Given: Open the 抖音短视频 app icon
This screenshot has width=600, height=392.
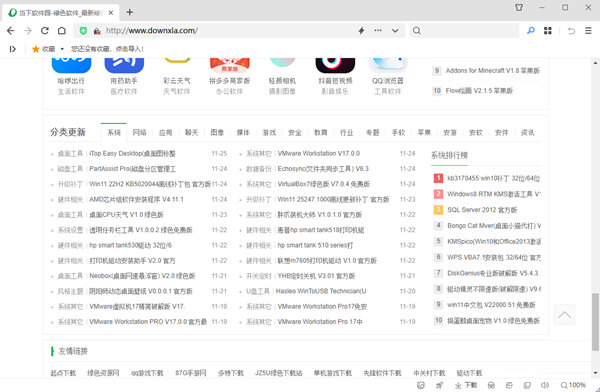Looking at the screenshot, I should 335,66.
